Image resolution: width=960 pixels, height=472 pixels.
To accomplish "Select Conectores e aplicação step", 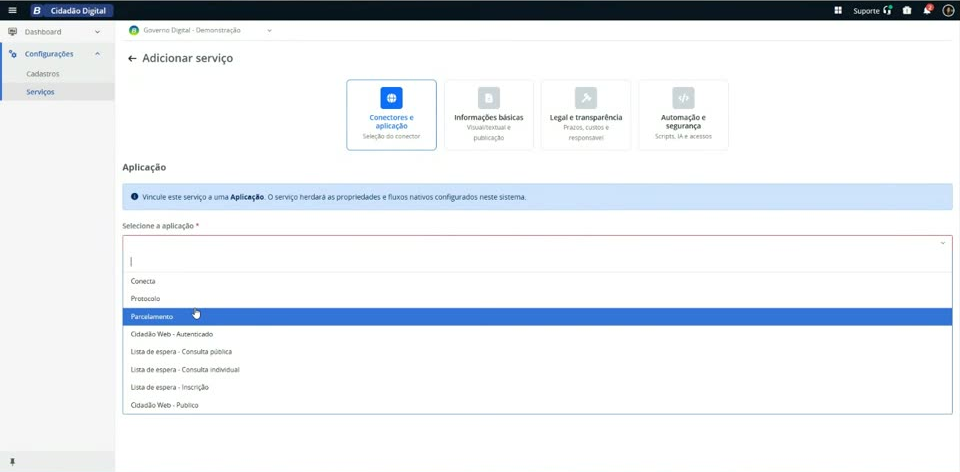I will pyautogui.click(x=391, y=114).
